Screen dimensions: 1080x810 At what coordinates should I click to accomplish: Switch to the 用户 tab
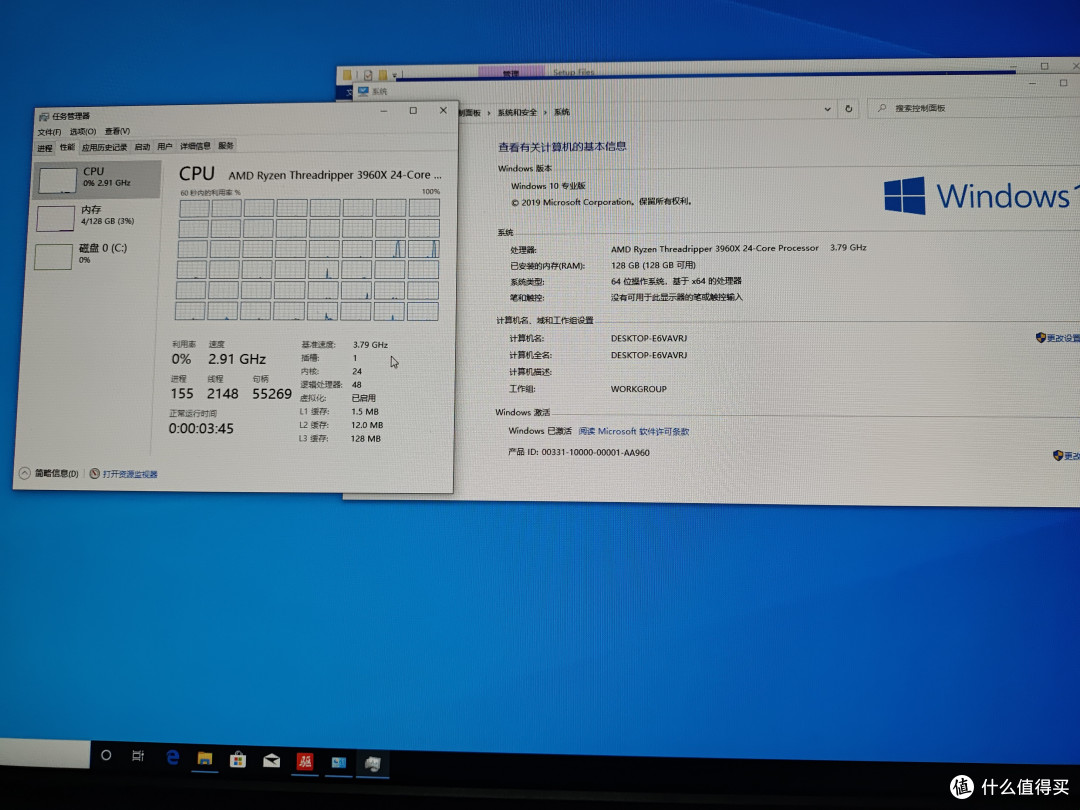(165, 146)
